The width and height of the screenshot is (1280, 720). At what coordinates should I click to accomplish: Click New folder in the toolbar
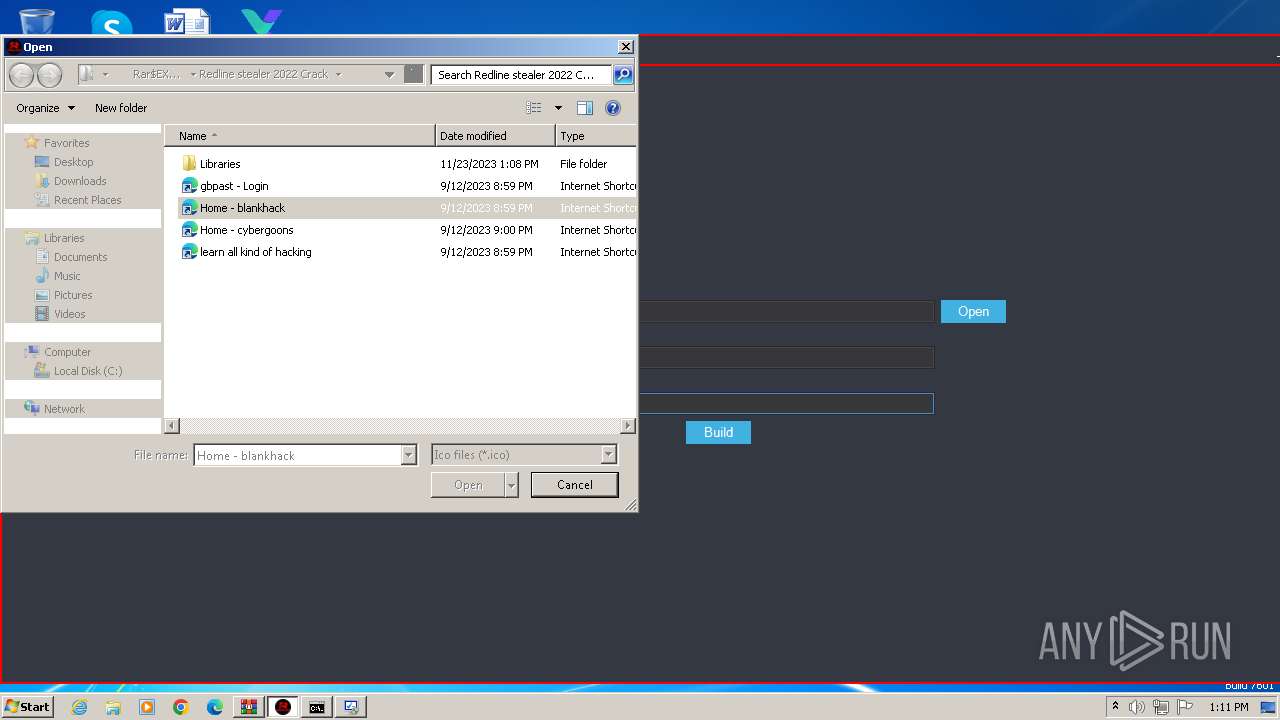click(x=121, y=108)
